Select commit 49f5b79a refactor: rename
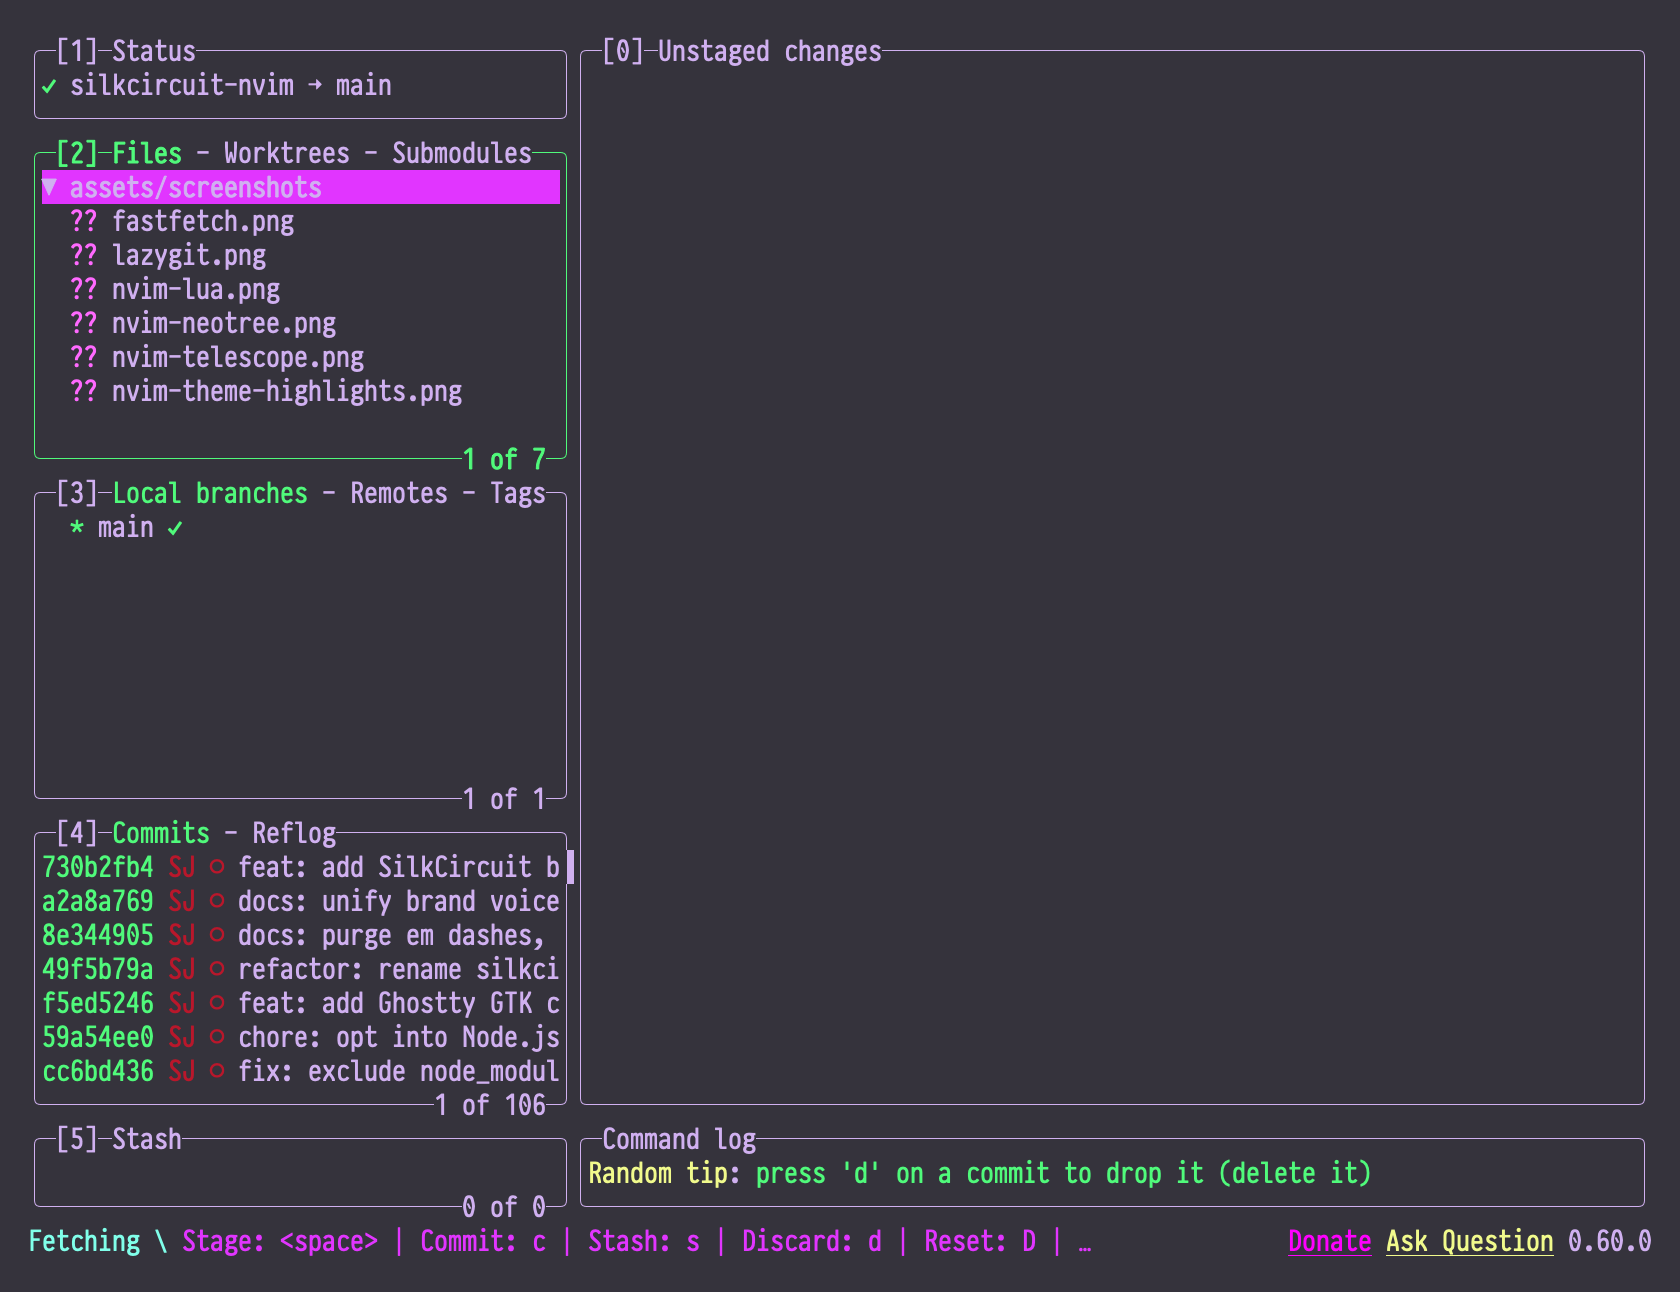1680x1292 pixels. tap(301, 969)
